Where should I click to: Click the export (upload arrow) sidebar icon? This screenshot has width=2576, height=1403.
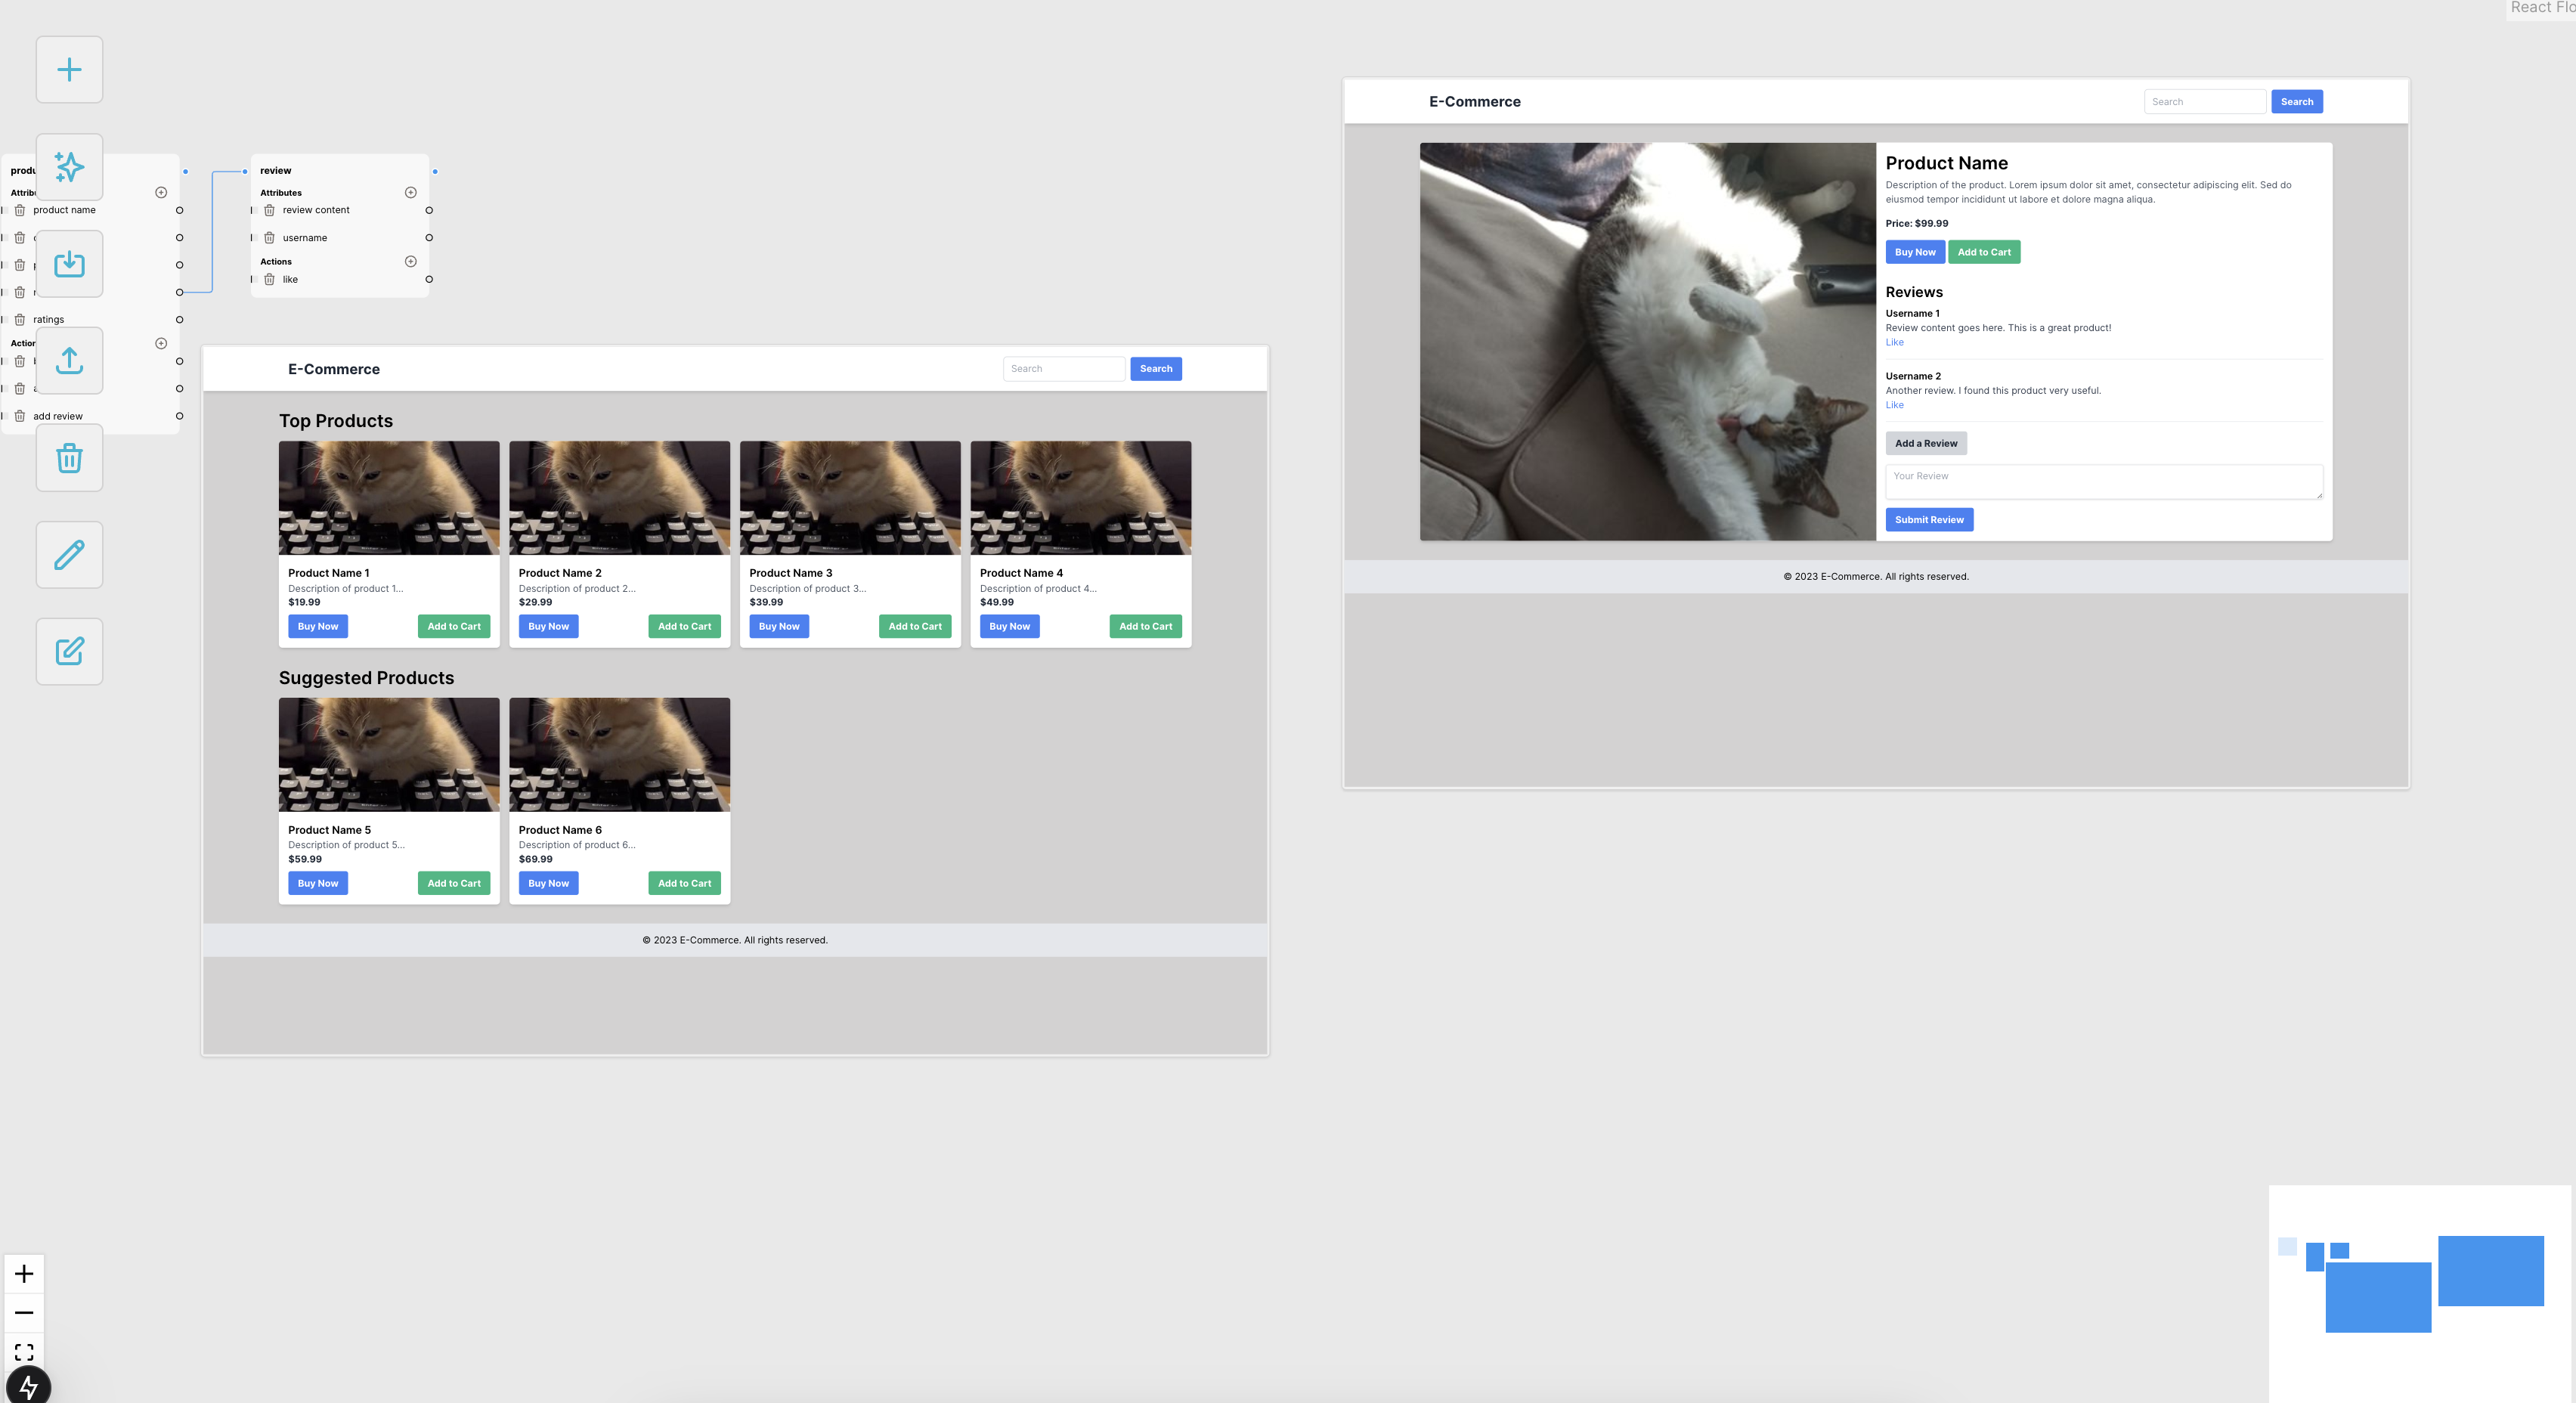click(x=69, y=361)
